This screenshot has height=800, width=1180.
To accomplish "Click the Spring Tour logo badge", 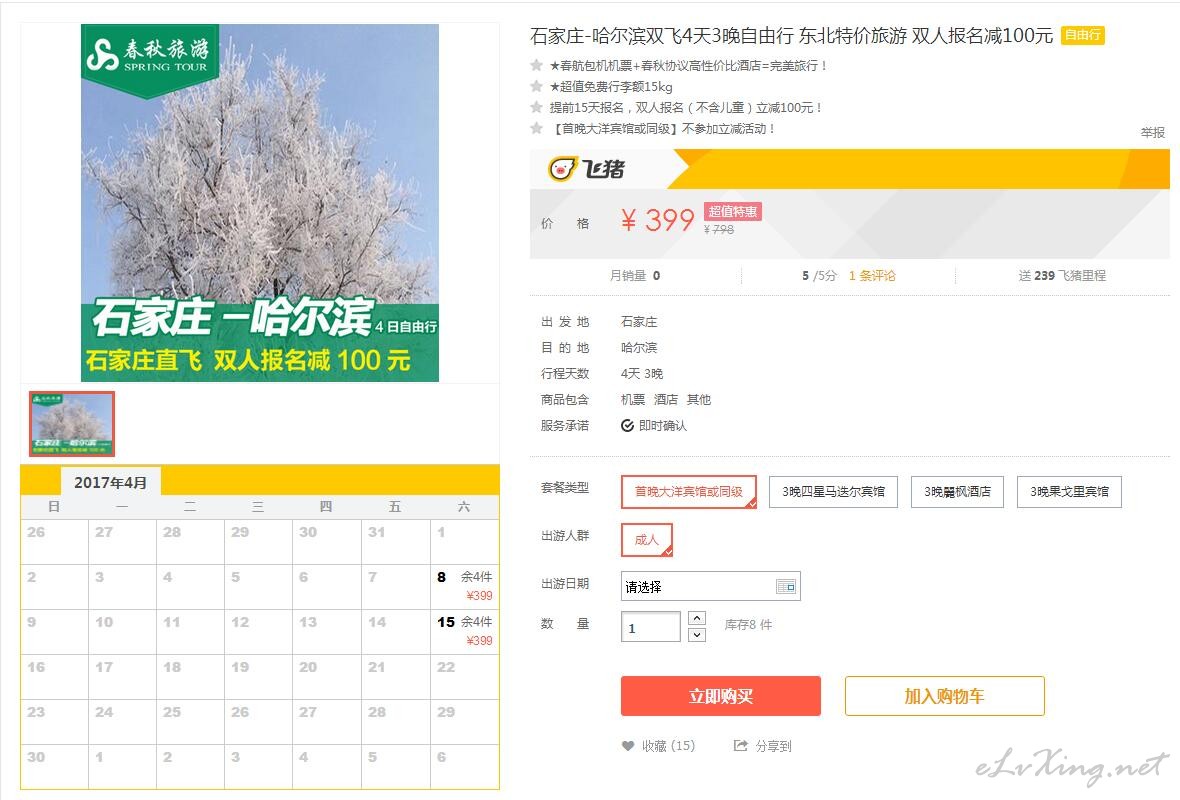I will pyautogui.click(x=150, y=59).
